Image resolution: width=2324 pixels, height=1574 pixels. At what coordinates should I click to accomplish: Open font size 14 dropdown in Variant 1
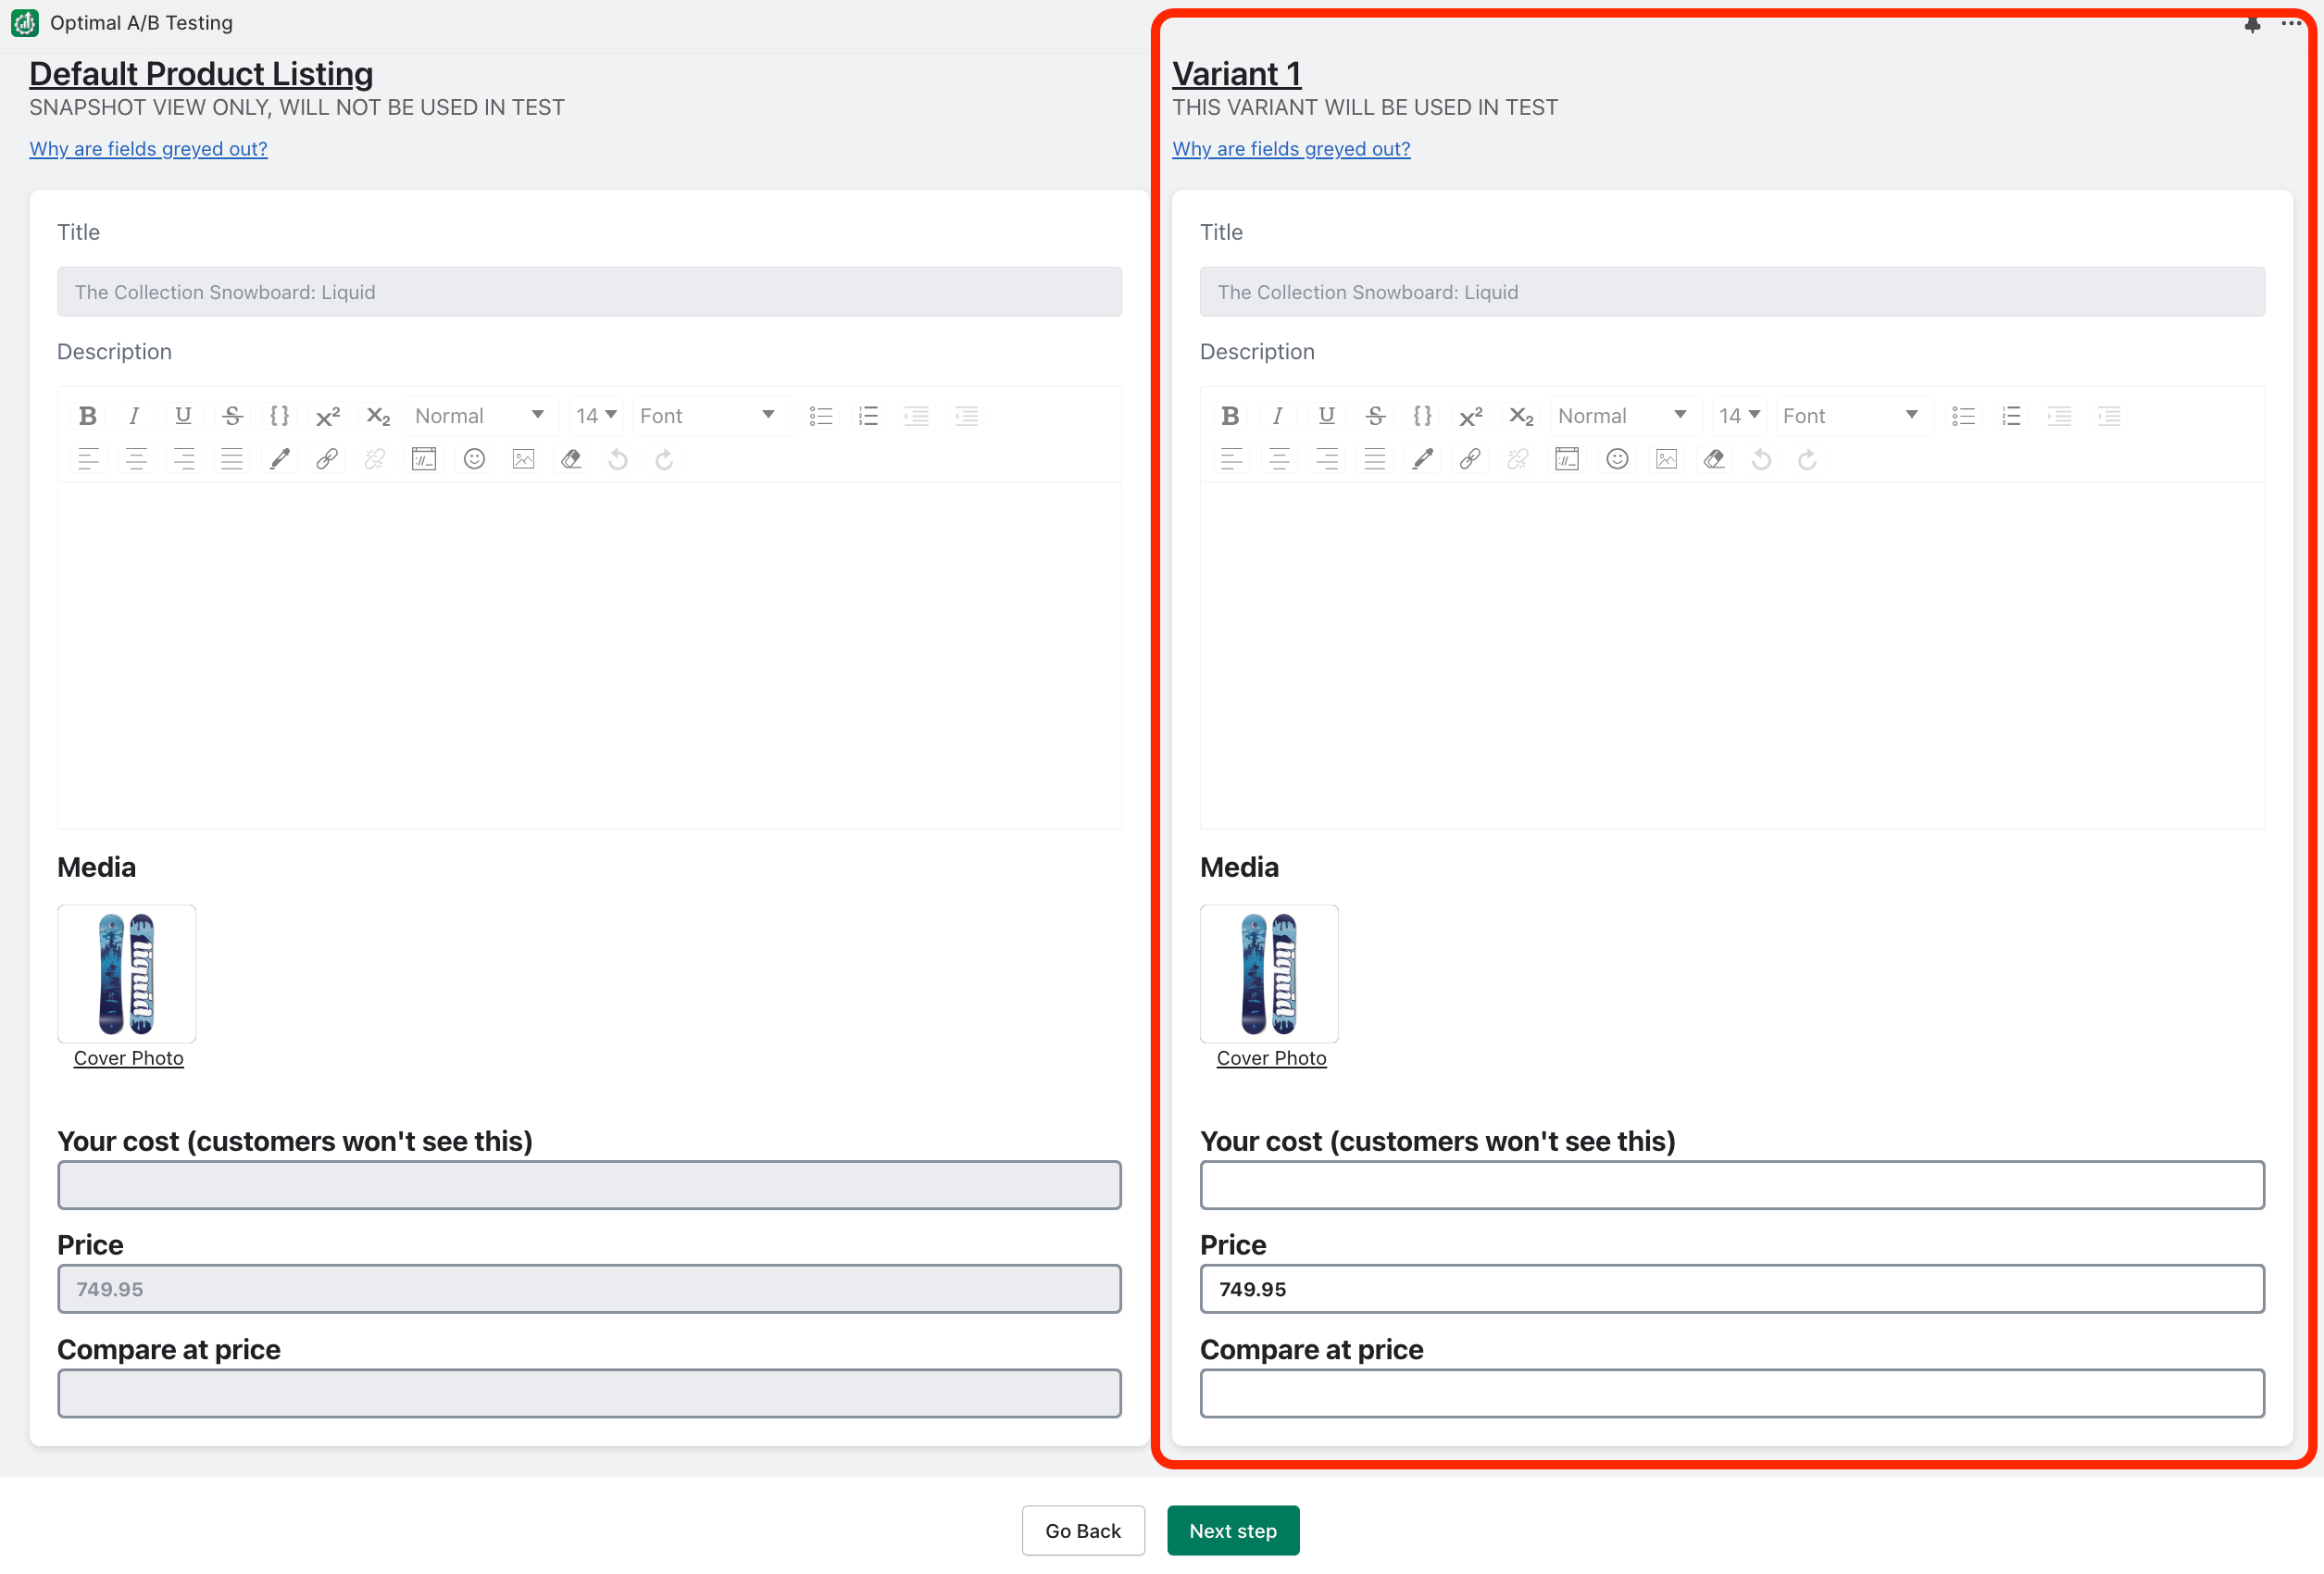[1738, 416]
